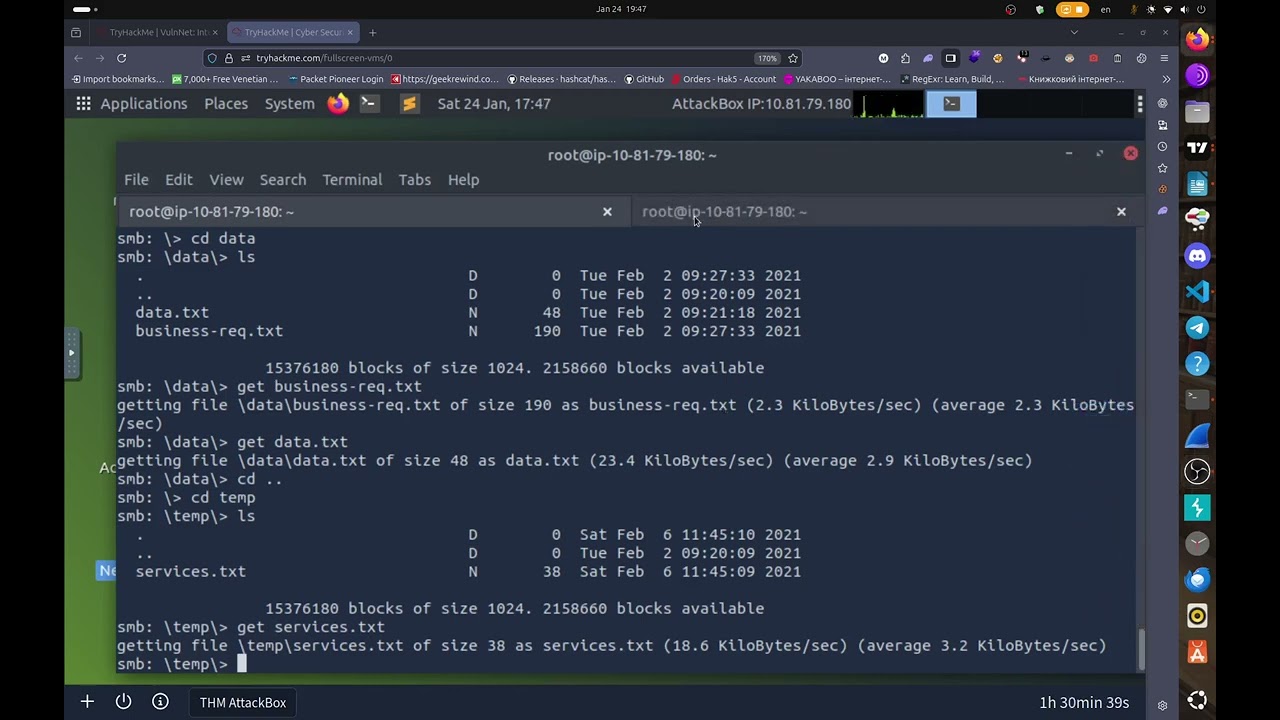
Task: Open Orders - Hak5 - Account bookmark
Action: [724, 79]
